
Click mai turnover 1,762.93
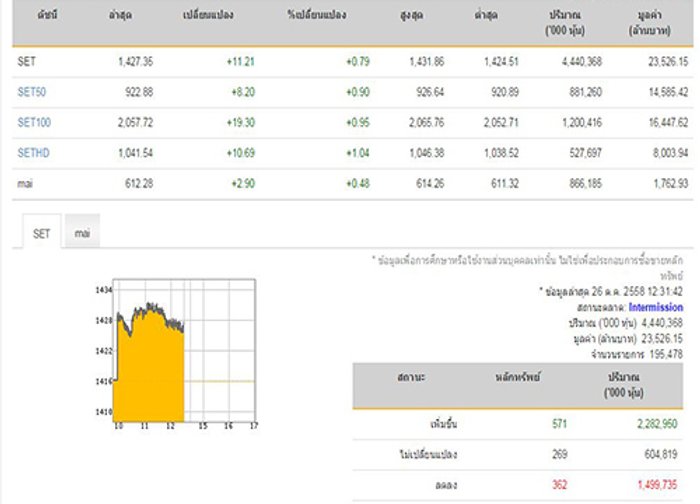click(x=671, y=183)
